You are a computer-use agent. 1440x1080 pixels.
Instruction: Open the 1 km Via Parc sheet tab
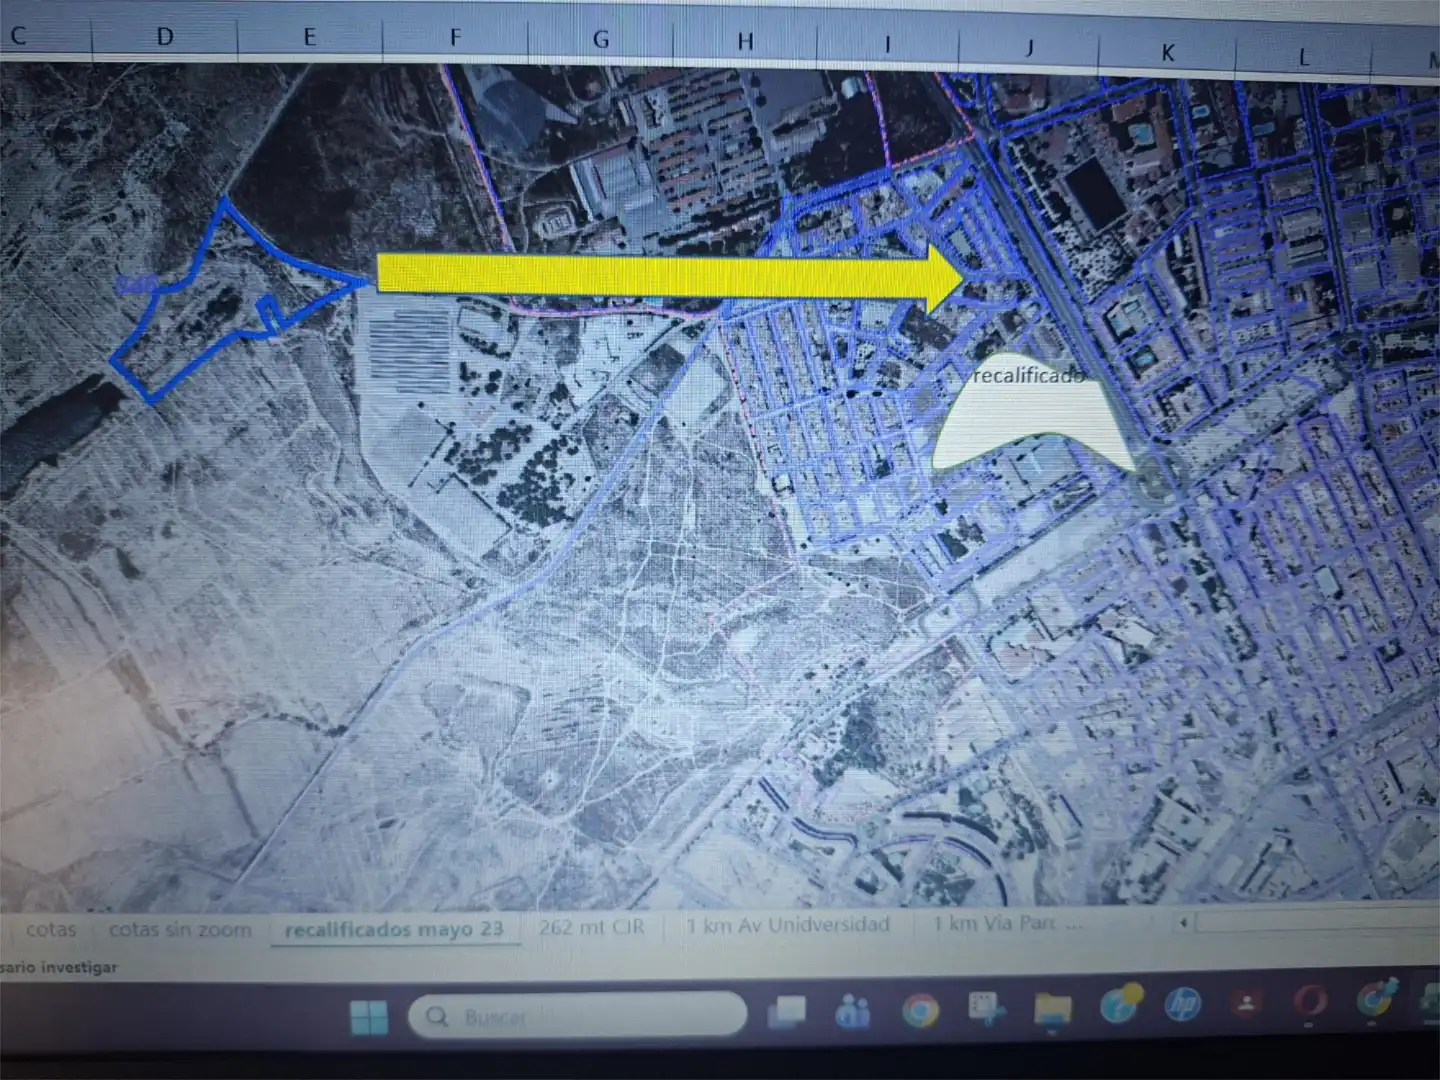[x=1007, y=923]
